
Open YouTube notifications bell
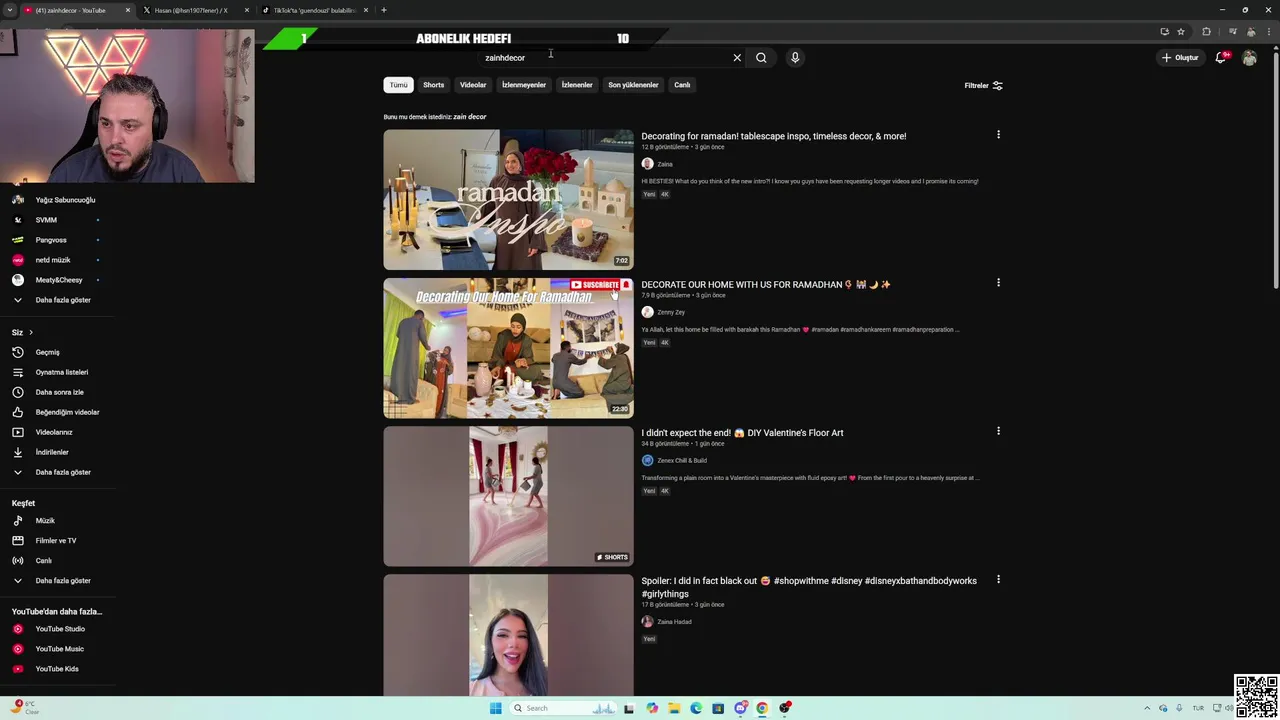(1221, 58)
